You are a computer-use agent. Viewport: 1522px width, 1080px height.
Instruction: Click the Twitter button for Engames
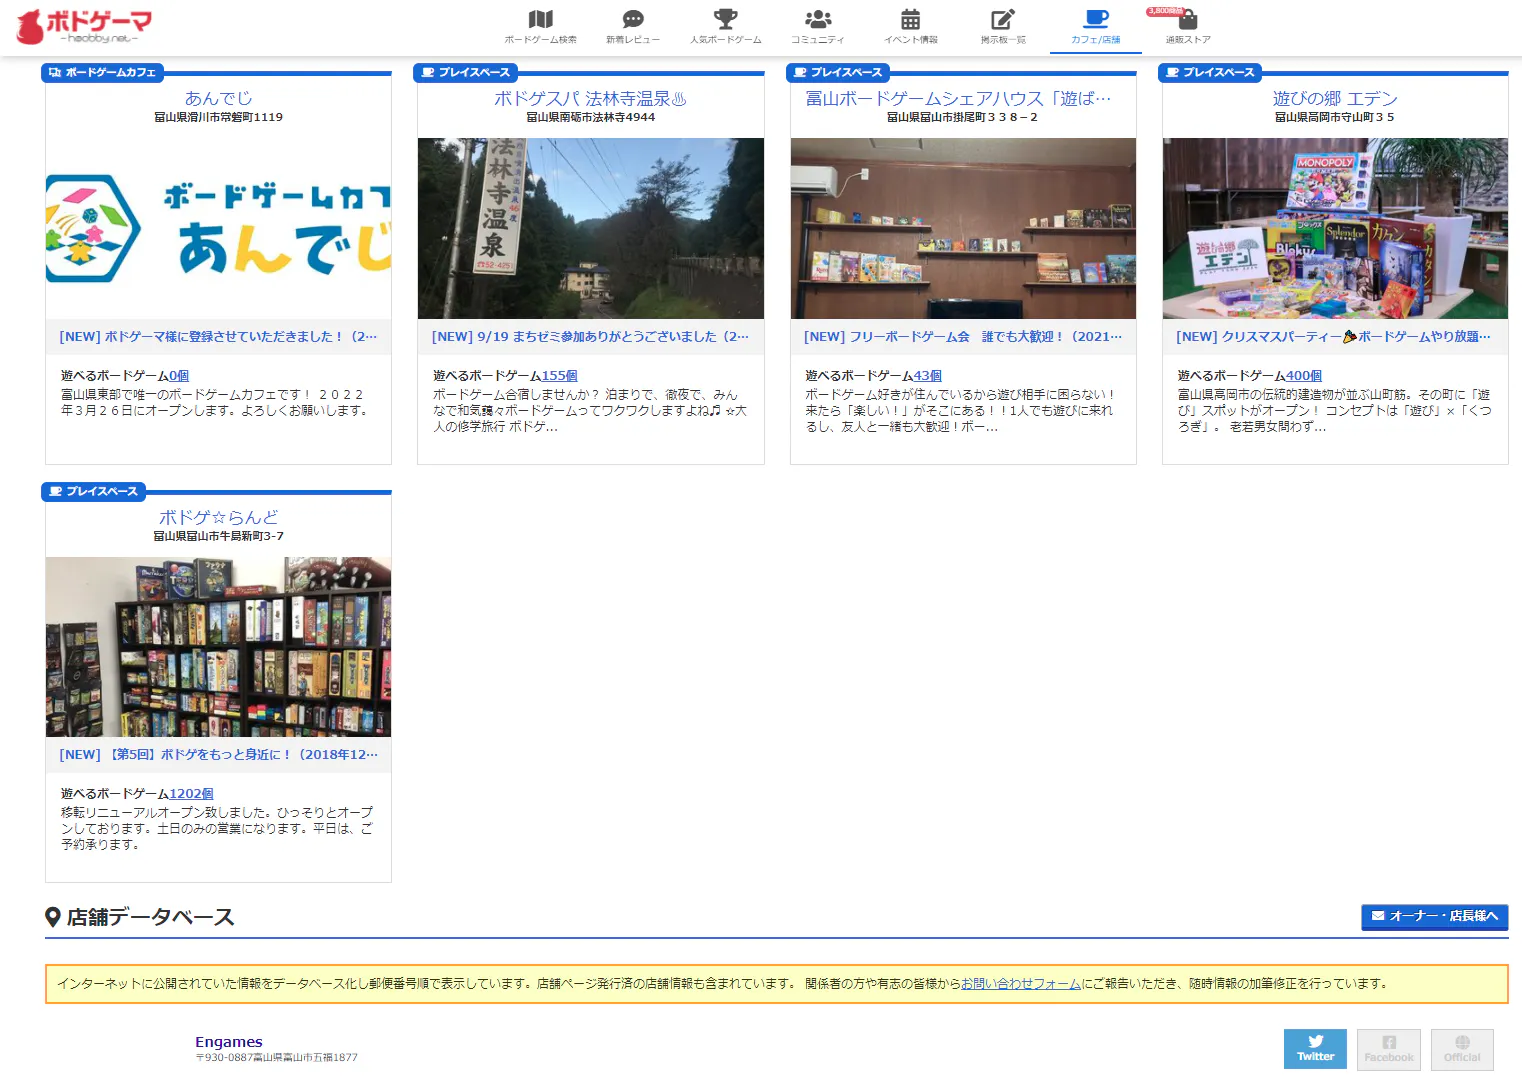1314,1049
